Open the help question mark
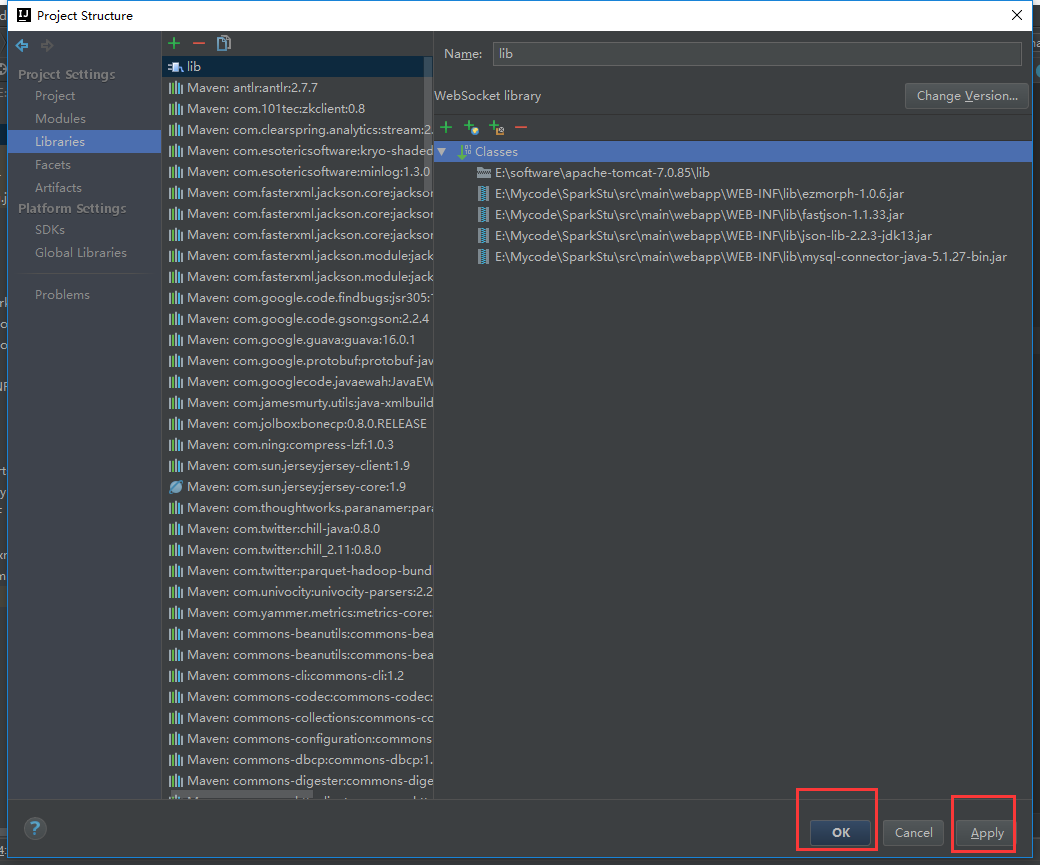Image resolution: width=1040 pixels, height=865 pixels. 35,828
